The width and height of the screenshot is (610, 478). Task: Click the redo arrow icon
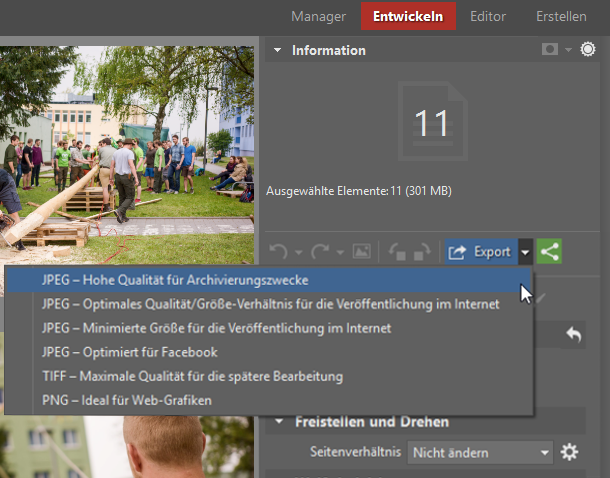click(320, 252)
